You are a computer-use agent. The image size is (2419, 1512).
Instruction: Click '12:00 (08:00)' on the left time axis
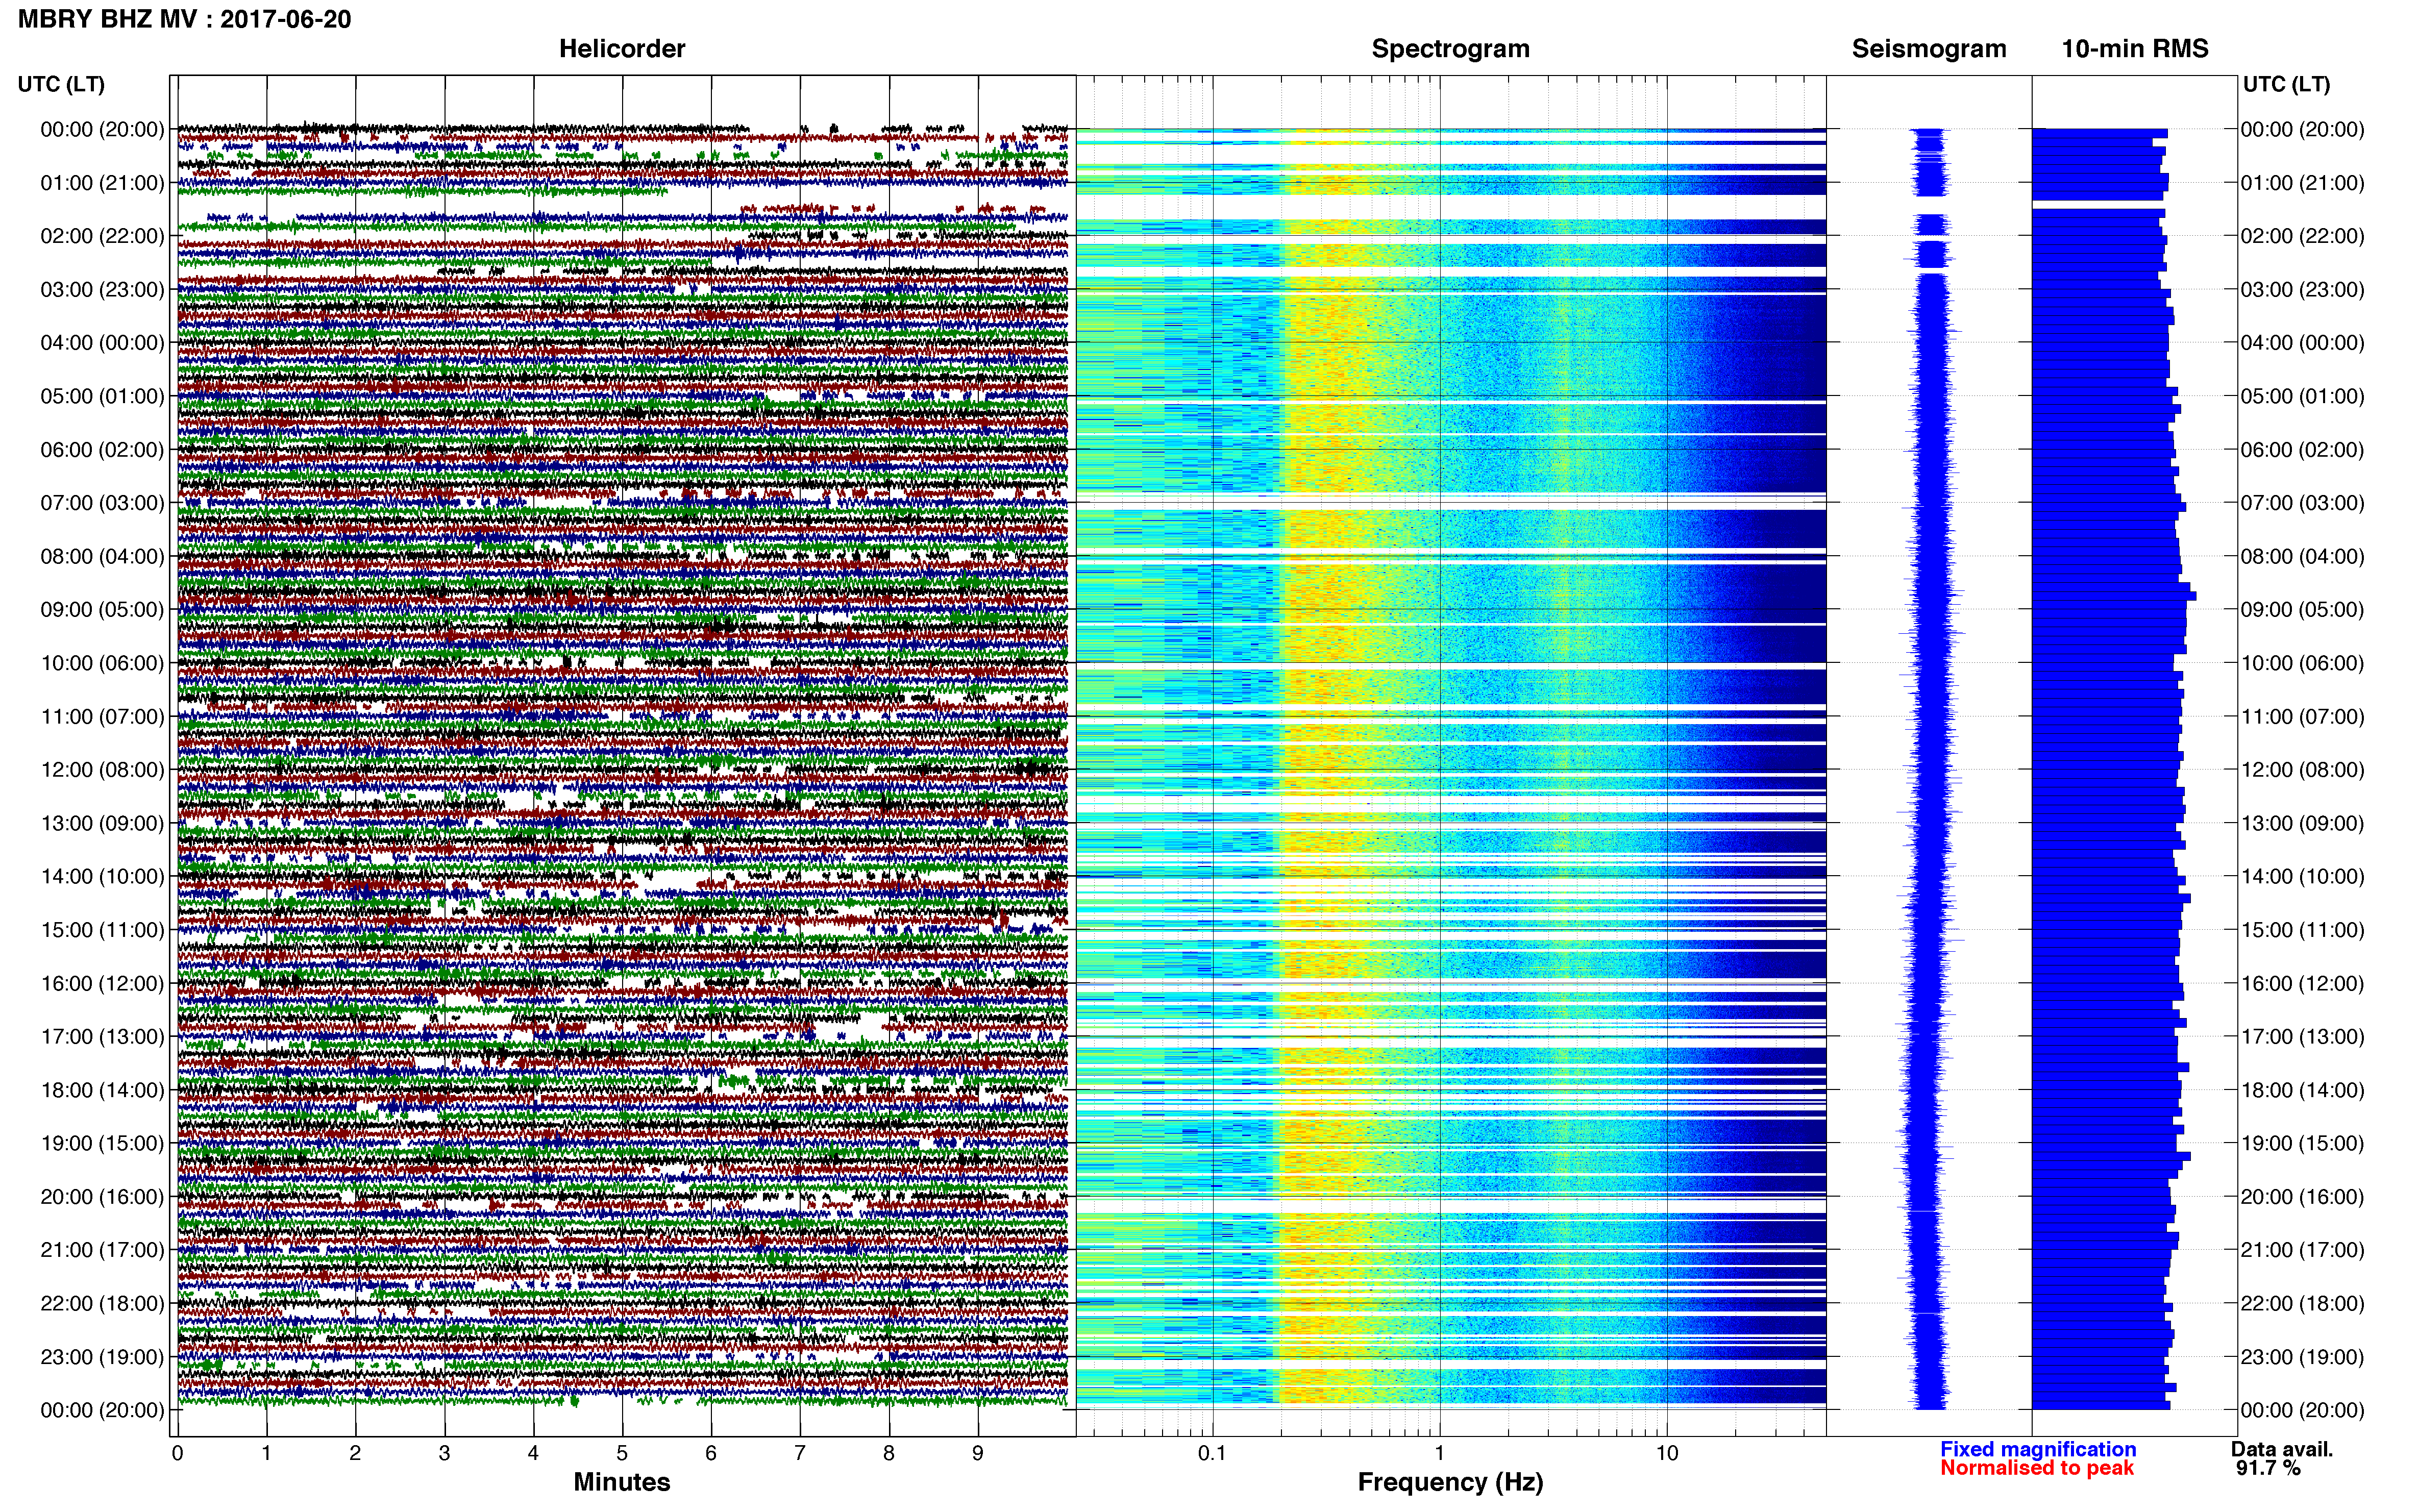[102, 770]
